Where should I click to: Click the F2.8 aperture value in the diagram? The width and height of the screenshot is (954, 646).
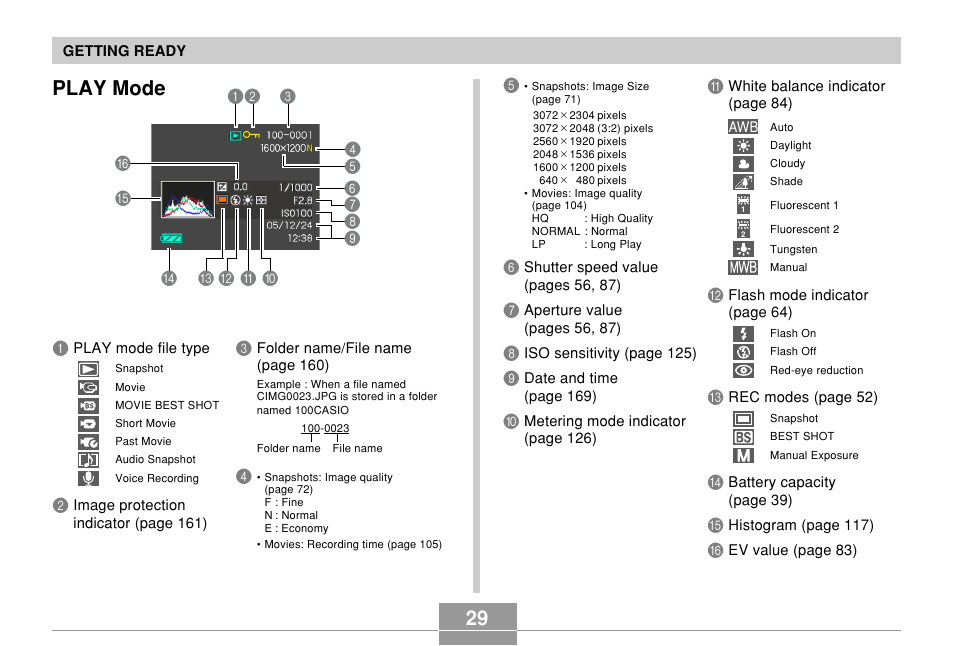coord(302,200)
